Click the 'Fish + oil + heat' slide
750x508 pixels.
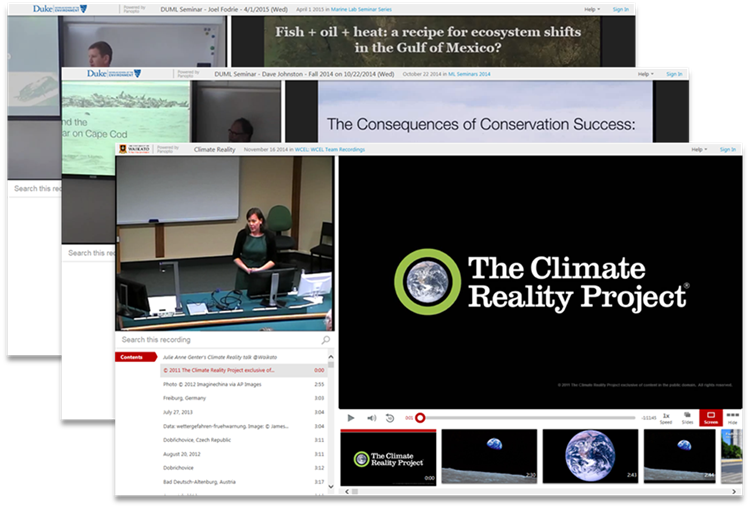click(432, 41)
